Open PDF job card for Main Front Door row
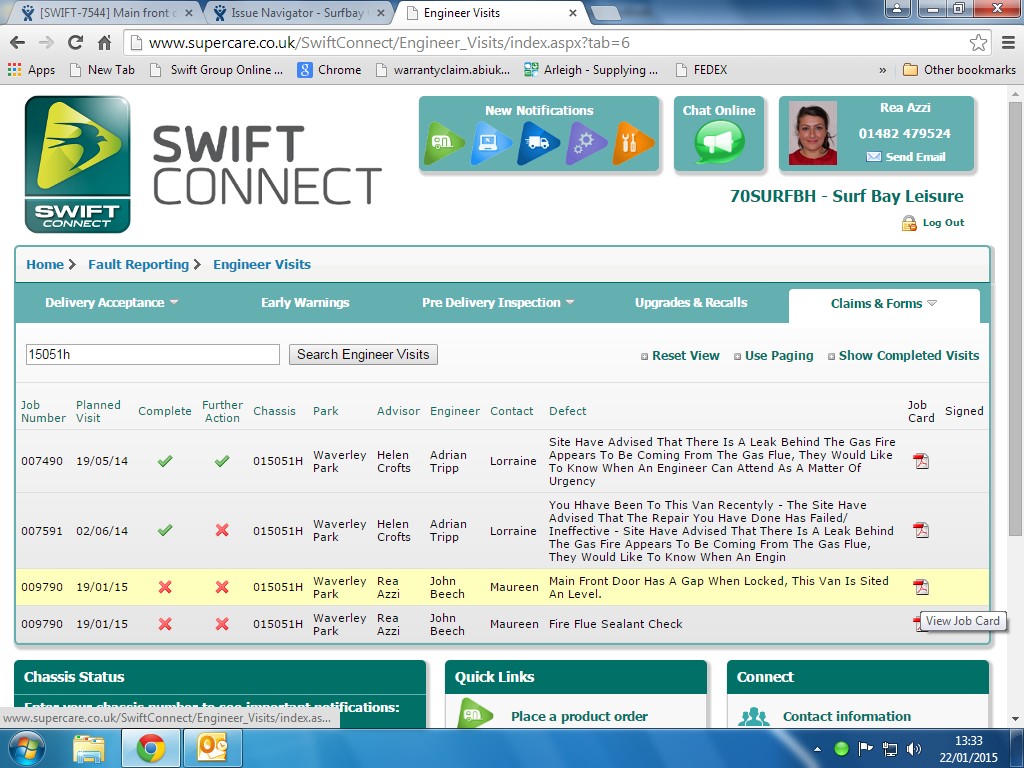This screenshot has height=768, width=1024. [921, 587]
